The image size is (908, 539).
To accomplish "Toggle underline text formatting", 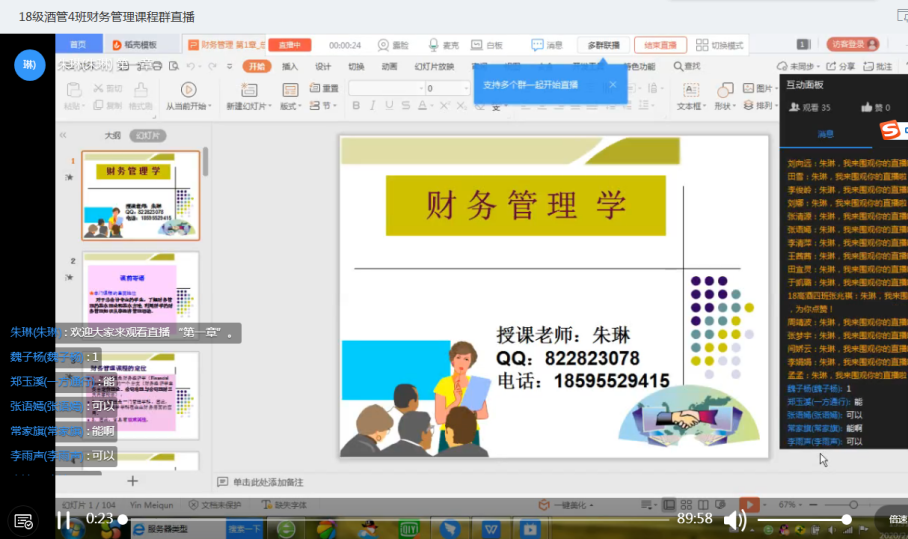I will coord(390,106).
